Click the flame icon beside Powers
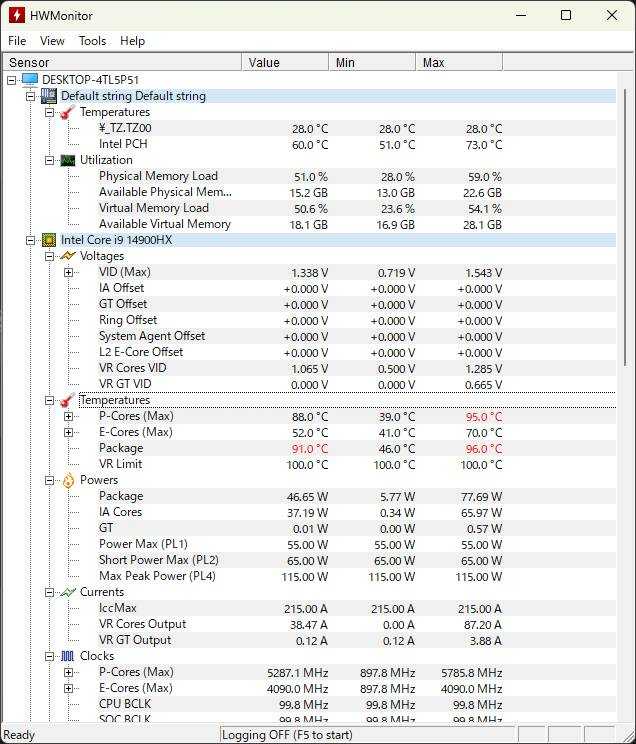 [x=67, y=480]
